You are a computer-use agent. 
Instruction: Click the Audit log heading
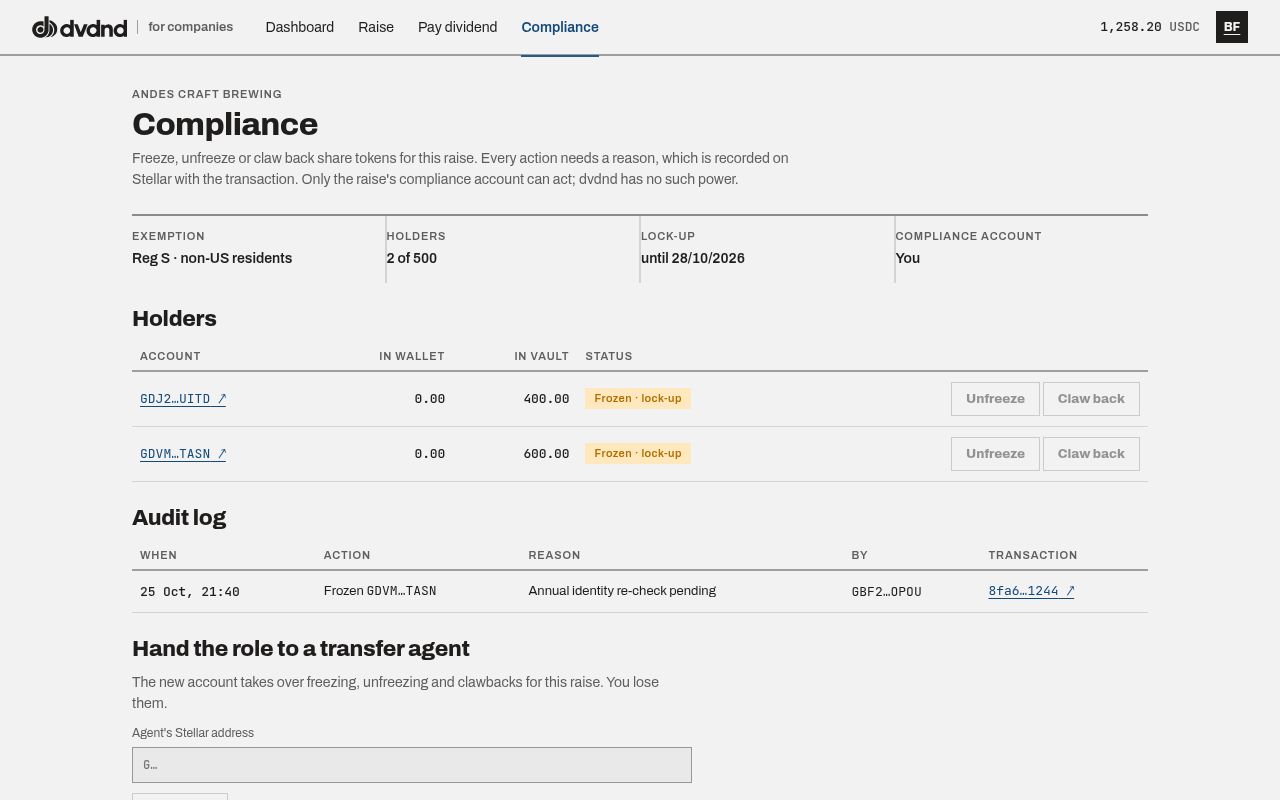(x=179, y=517)
